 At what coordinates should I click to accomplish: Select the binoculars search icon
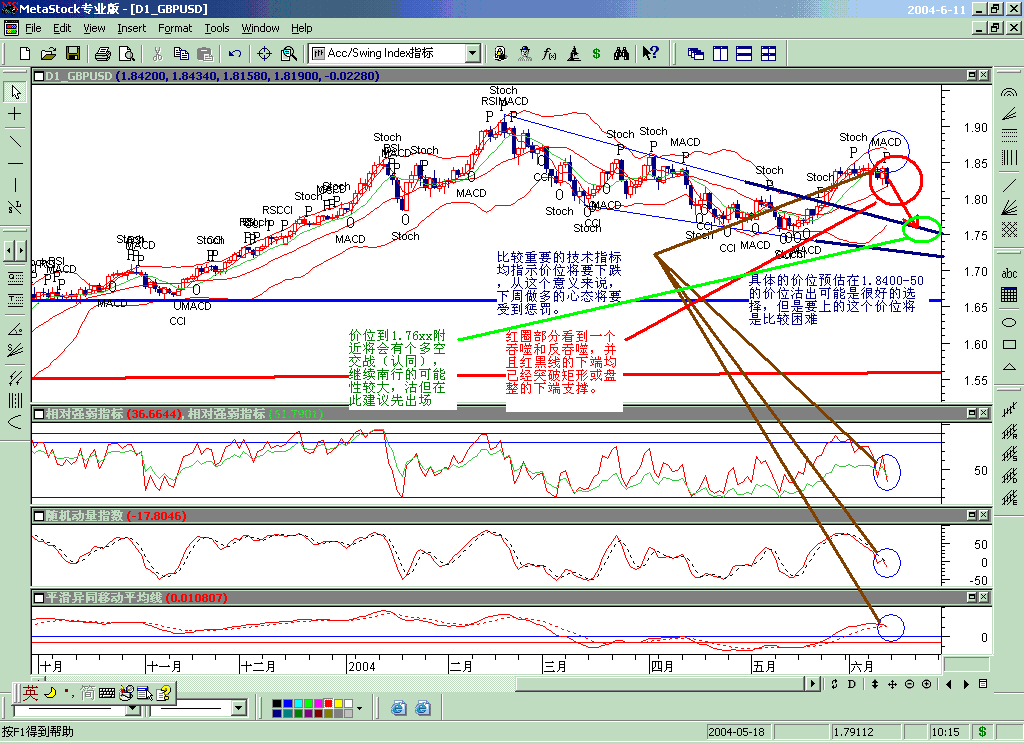pos(621,53)
